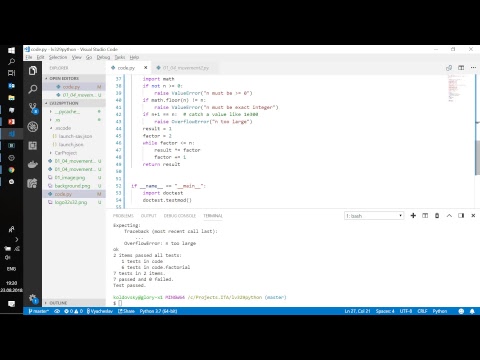Image resolution: width=480 pixels, height=360 pixels.
Task: Click the open changes icon in editor toolbar
Action: point(449,68)
